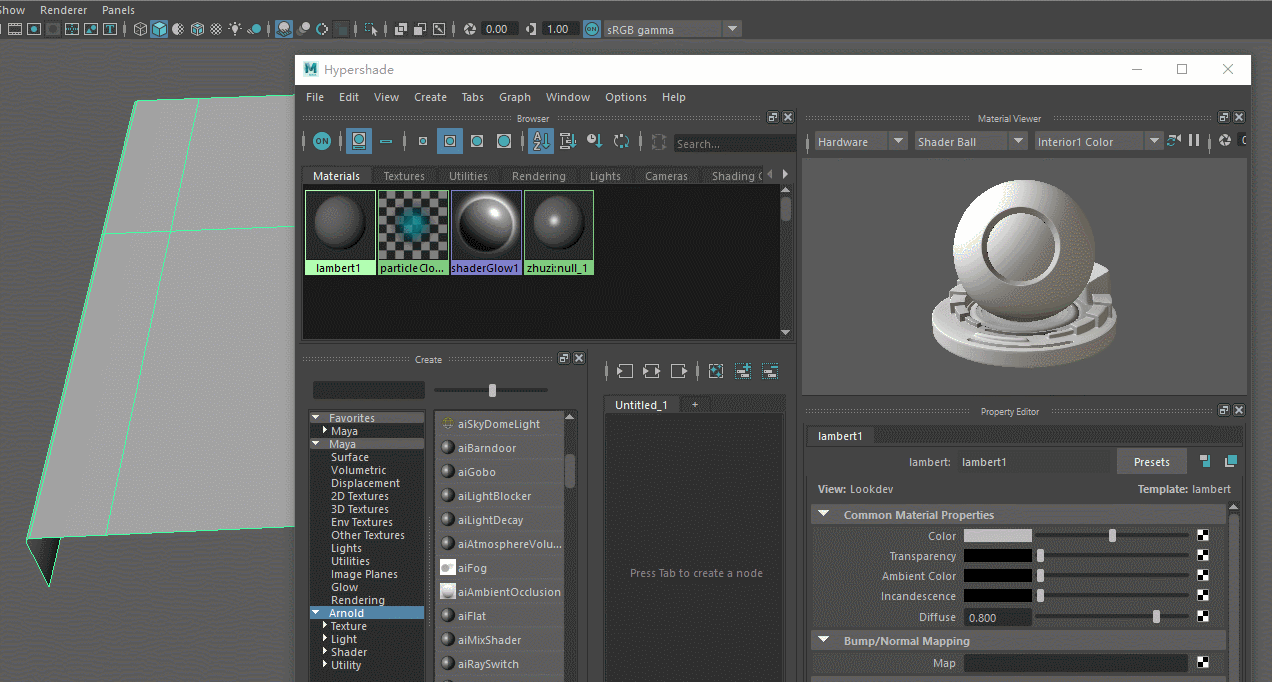This screenshot has width=1272, height=682.
Task: Click remove selected nodes from graph icon
Action: (770, 371)
